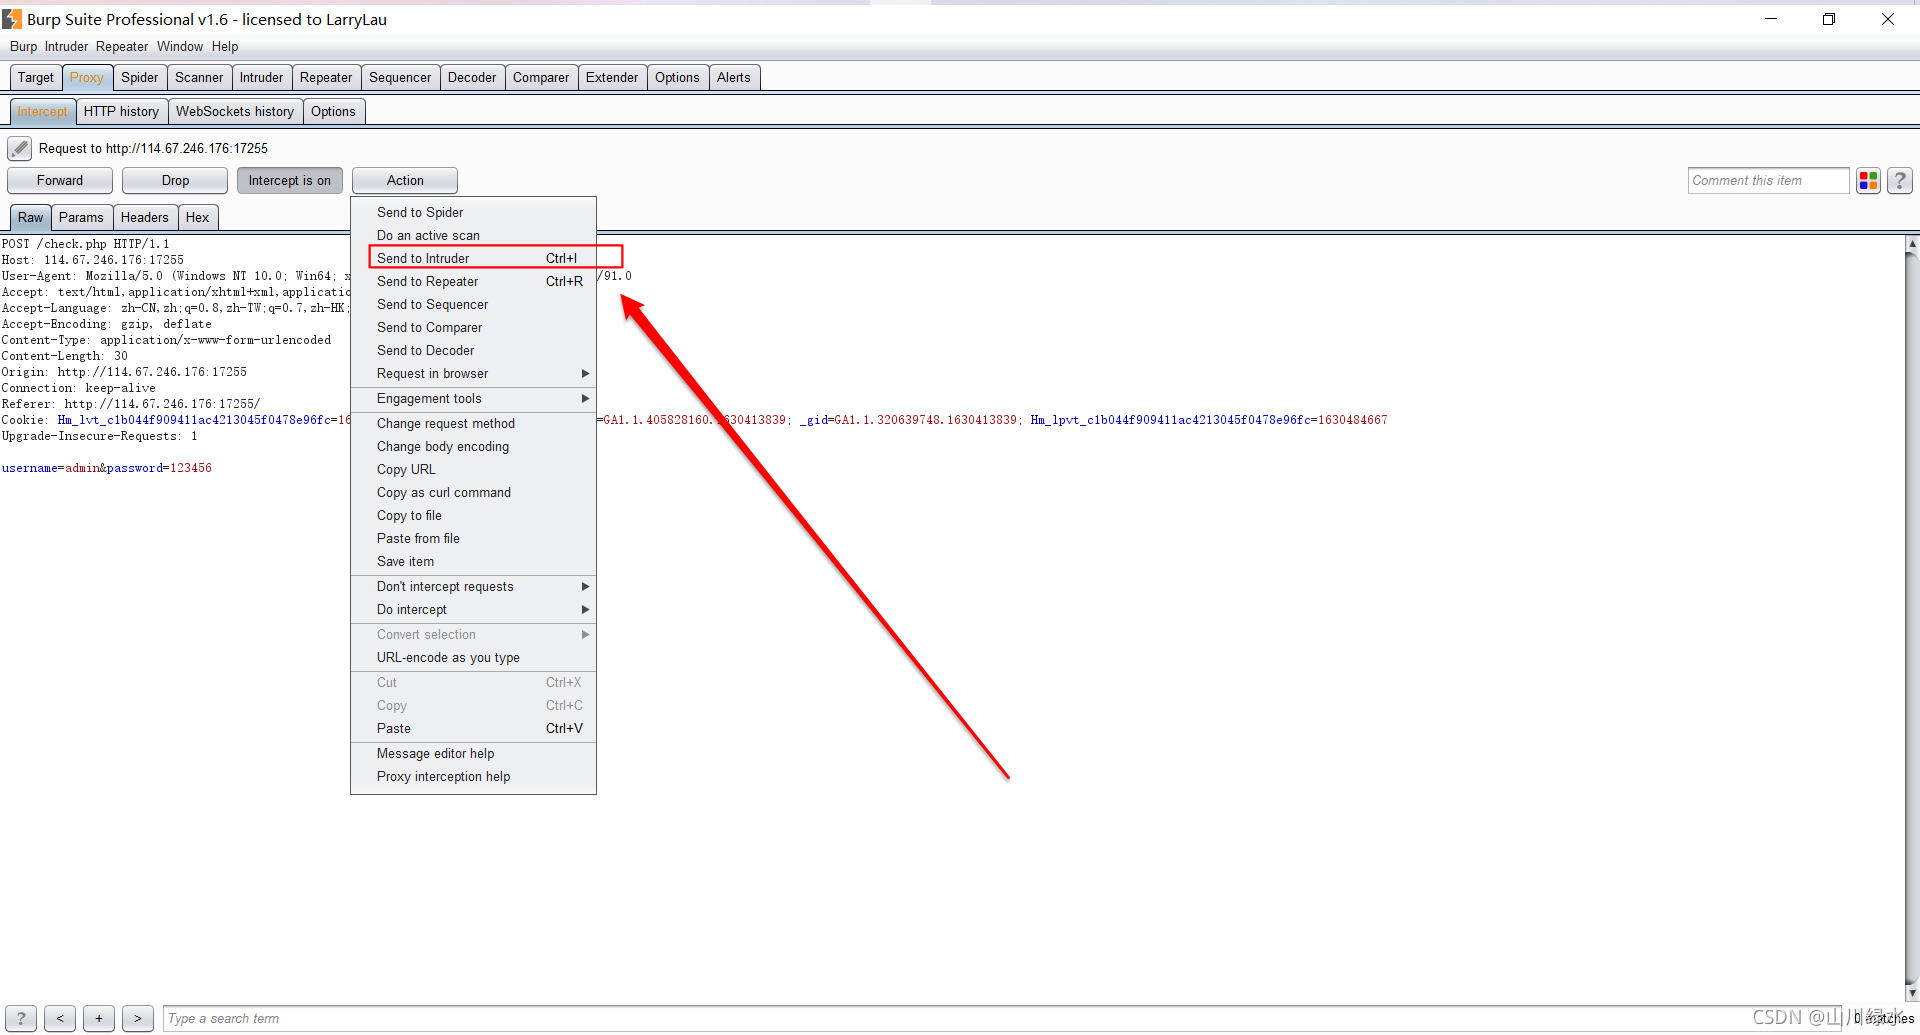Viewport: 1920px width, 1035px height.
Task: Switch to the Sequencer tab
Action: click(x=400, y=78)
